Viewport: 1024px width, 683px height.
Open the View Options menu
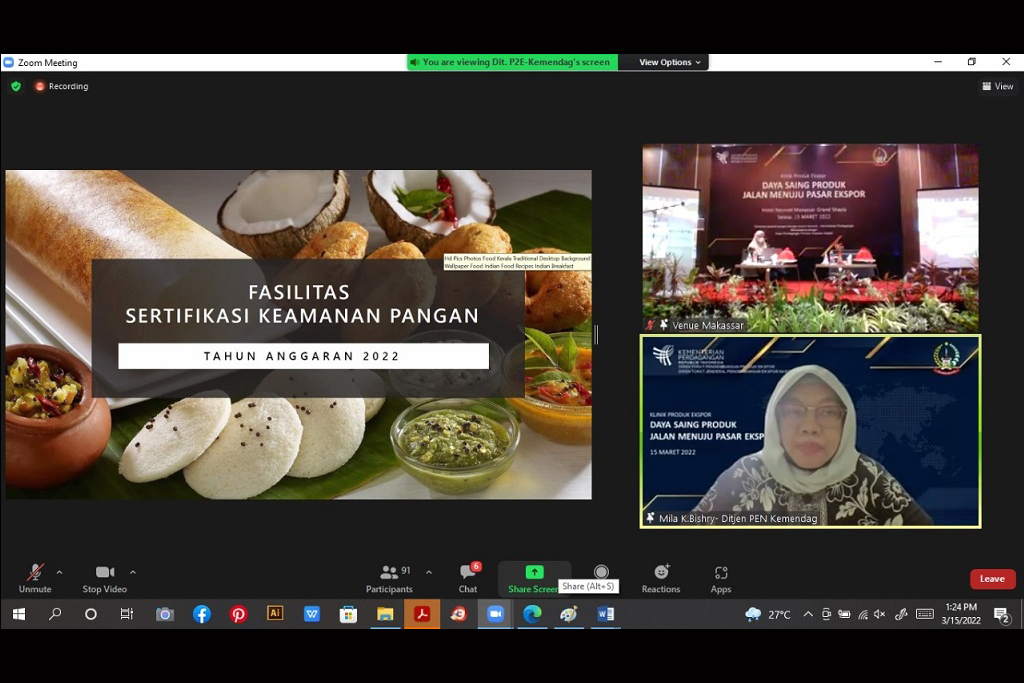tap(671, 62)
